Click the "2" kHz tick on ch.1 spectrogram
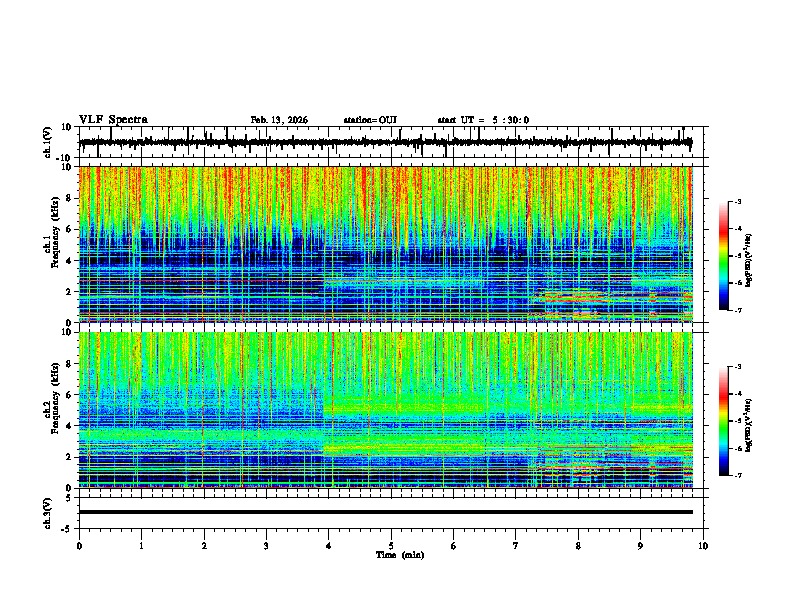Image resolution: width=792 pixels, height=612 pixels. tap(69, 292)
